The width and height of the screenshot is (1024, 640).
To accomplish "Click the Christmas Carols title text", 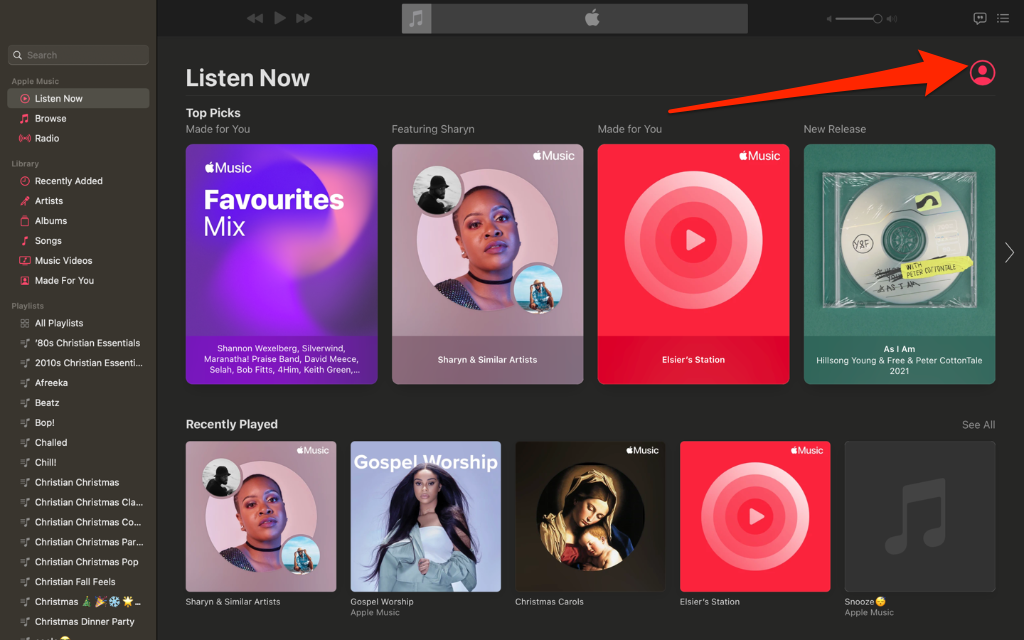I will click(549, 602).
